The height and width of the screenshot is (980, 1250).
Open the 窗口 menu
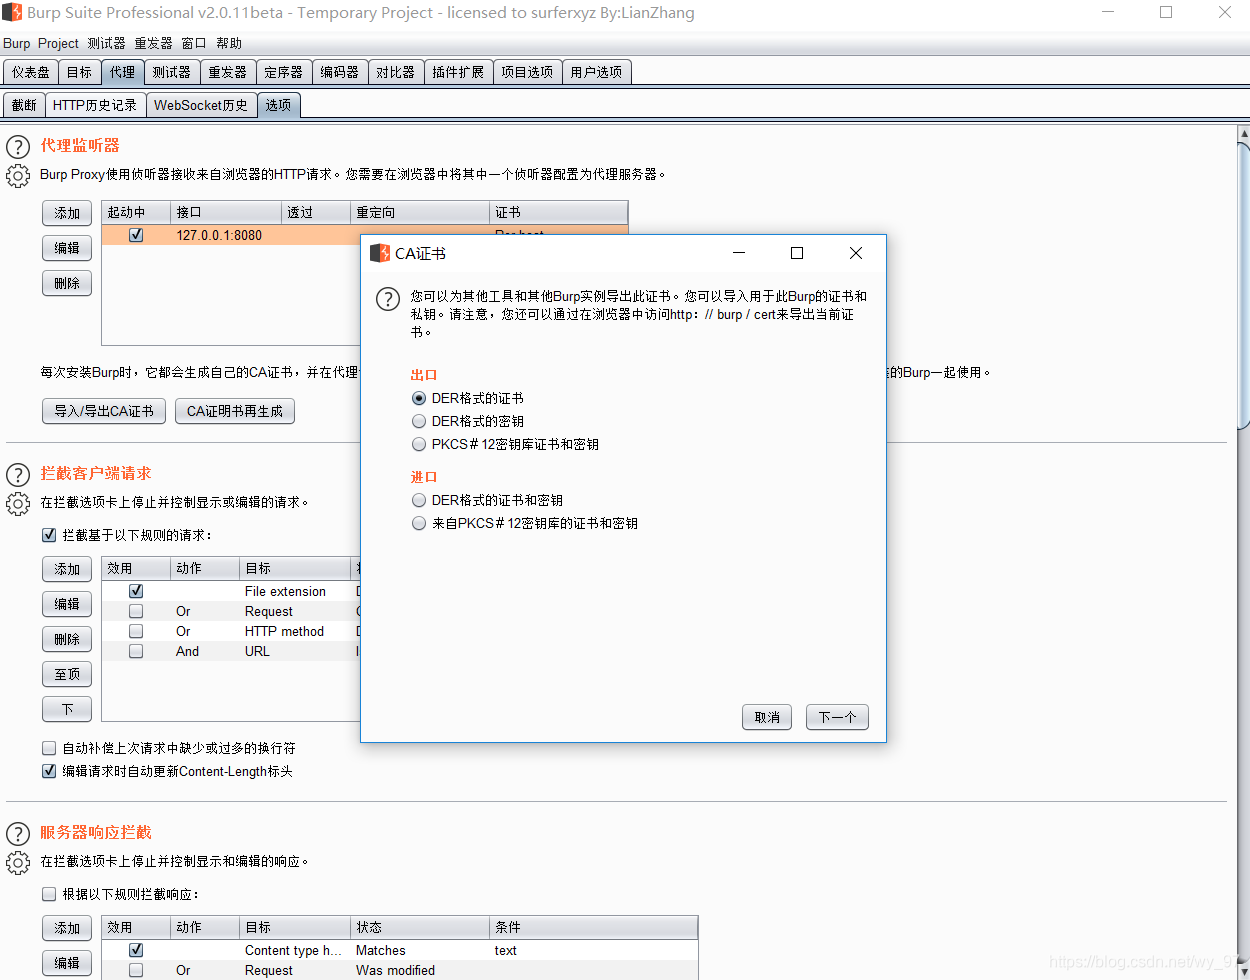[194, 43]
